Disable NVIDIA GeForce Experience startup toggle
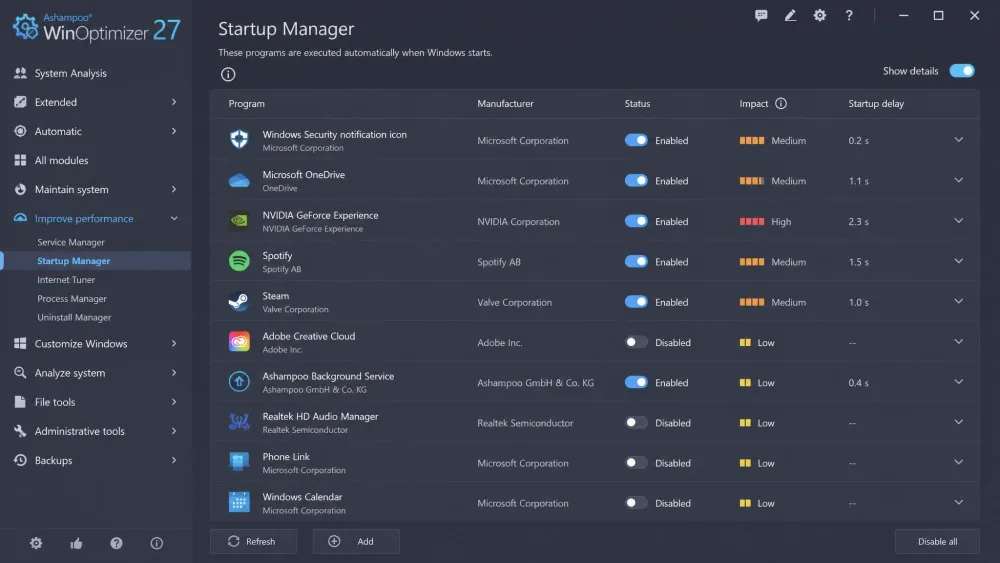This screenshot has height=563, width=1000. tap(636, 221)
